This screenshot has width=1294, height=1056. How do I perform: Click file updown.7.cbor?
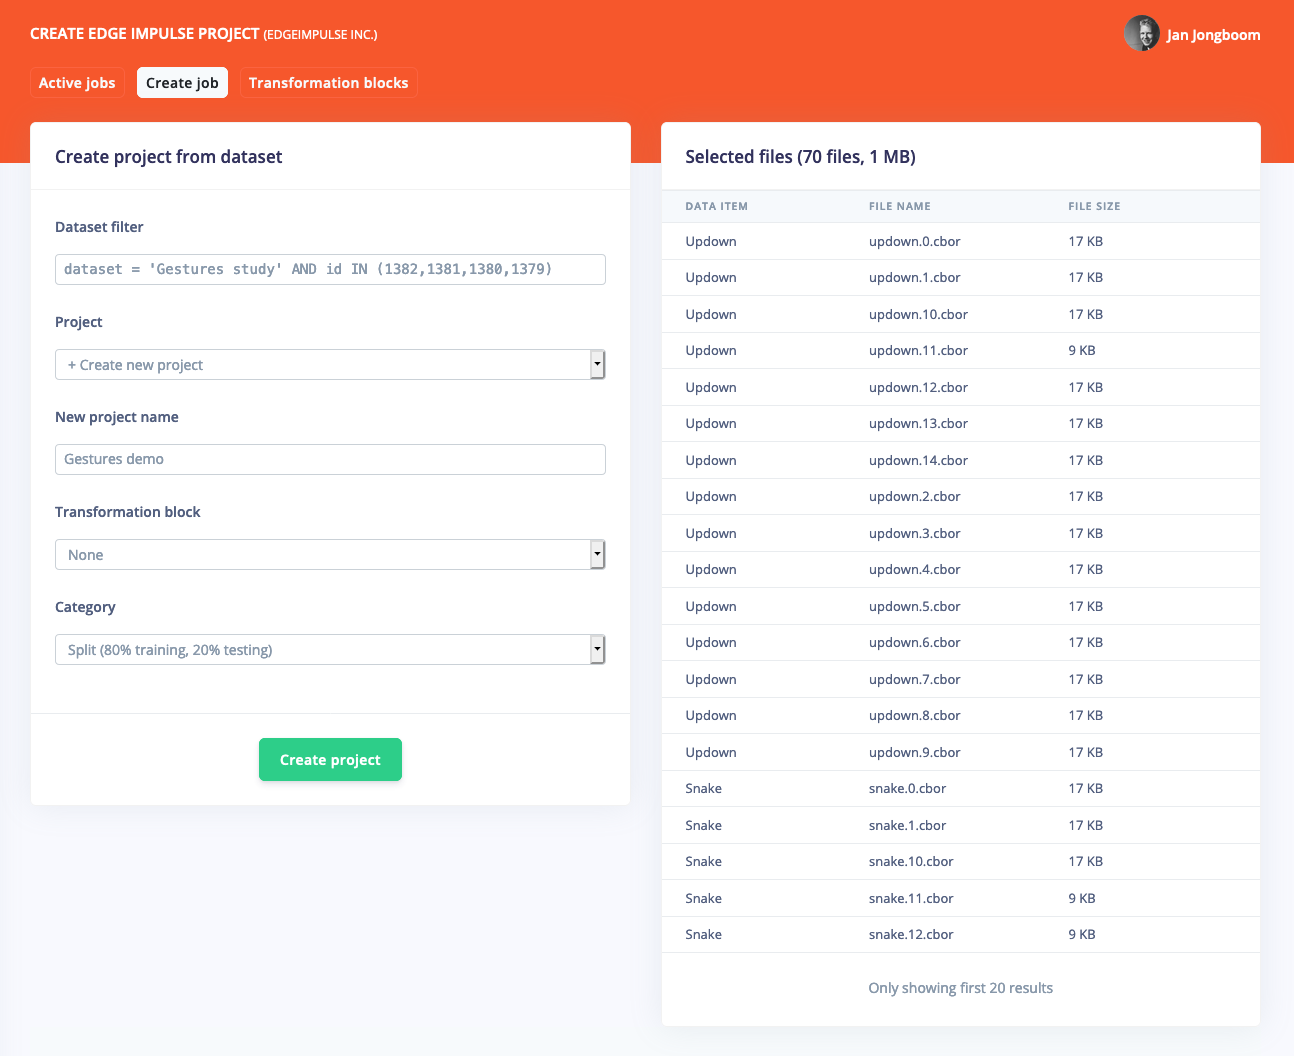pyautogui.click(x=914, y=679)
